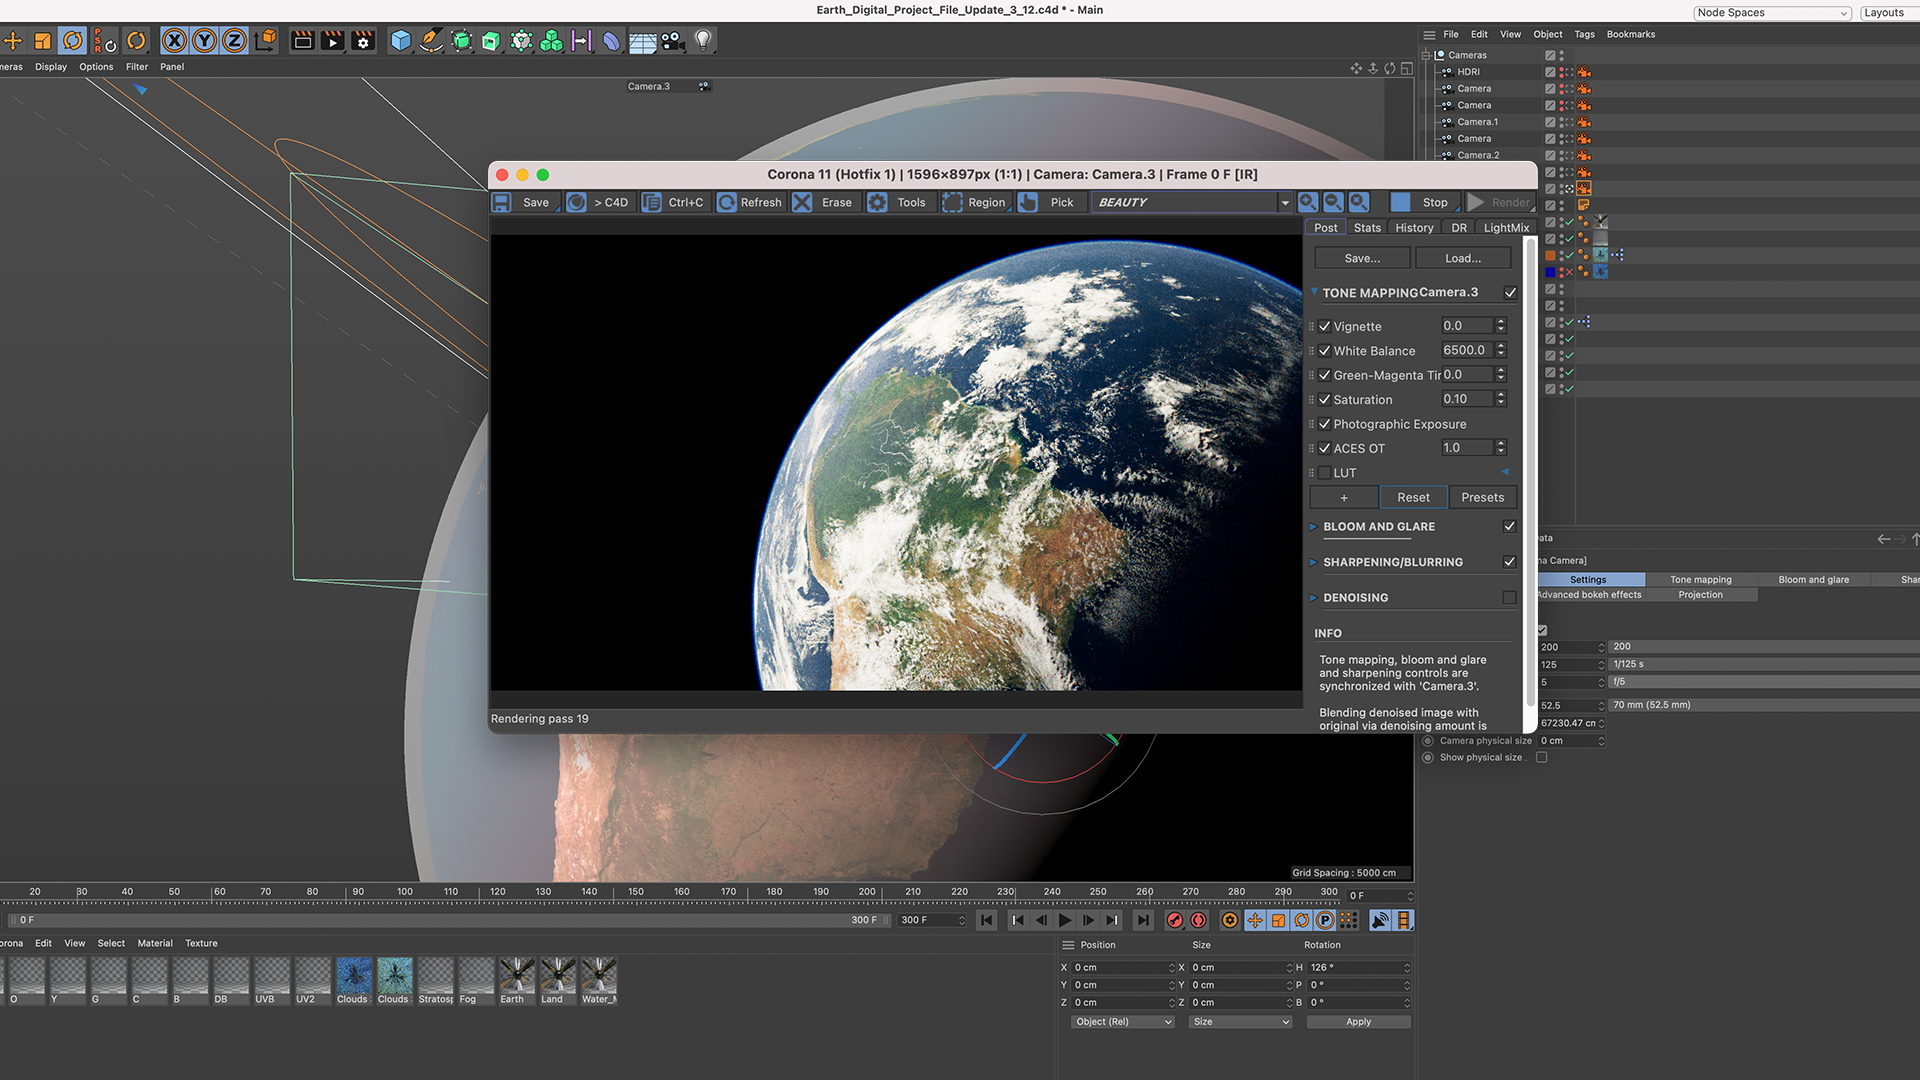Viewport: 1920px width, 1080px height.
Task: Click the Load tone mapping settings button
Action: pos(1460,258)
